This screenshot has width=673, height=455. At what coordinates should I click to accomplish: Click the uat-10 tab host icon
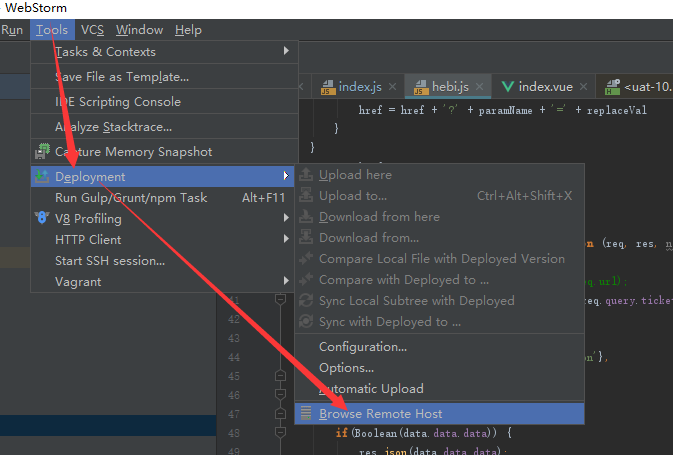(612, 87)
